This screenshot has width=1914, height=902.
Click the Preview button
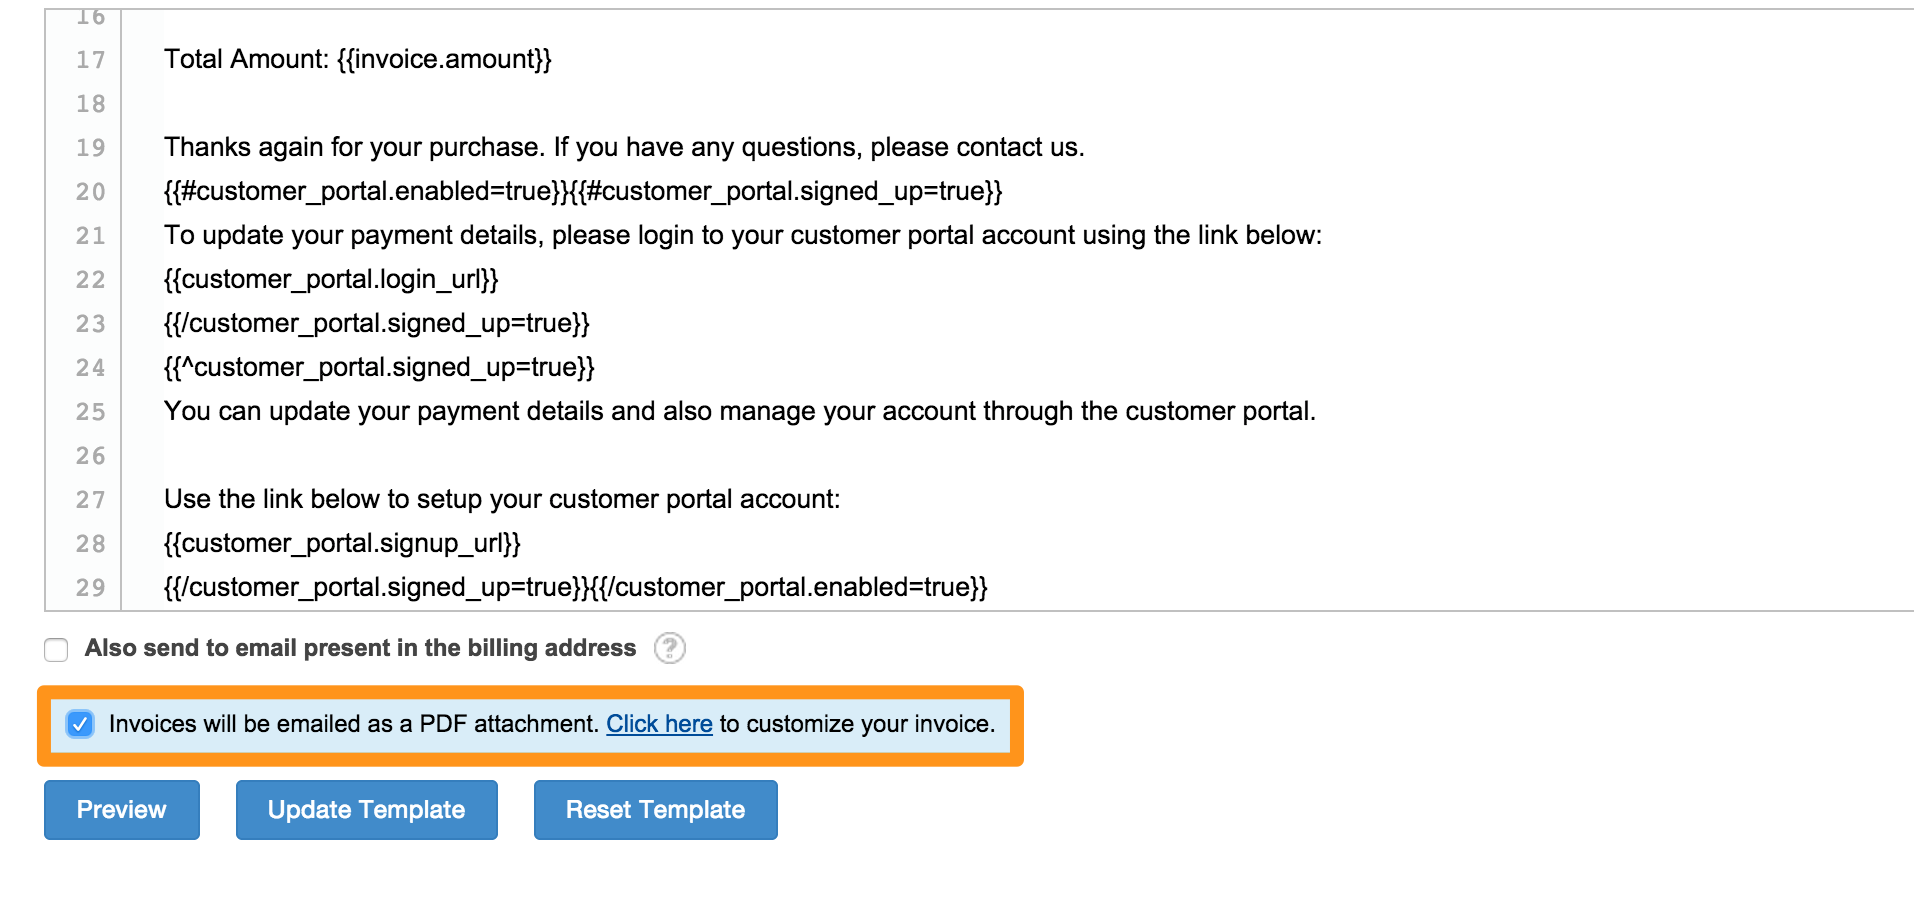(x=121, y=809)
